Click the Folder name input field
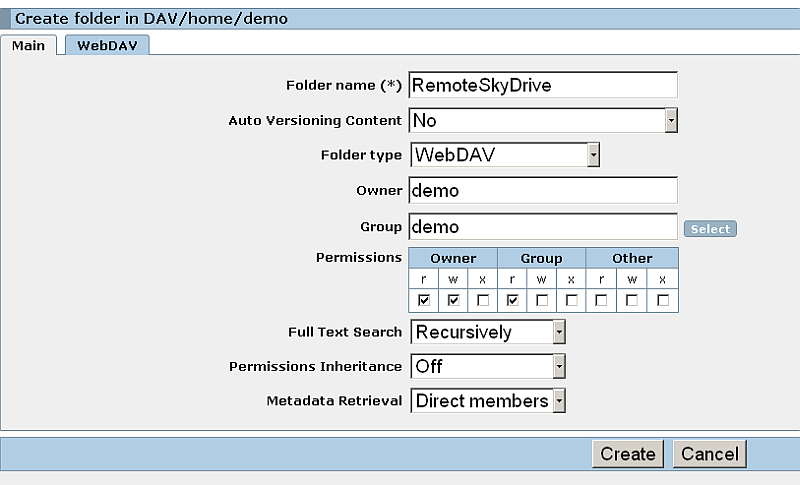This screenshot has height=485, width=800. click(x=543, y=86)
